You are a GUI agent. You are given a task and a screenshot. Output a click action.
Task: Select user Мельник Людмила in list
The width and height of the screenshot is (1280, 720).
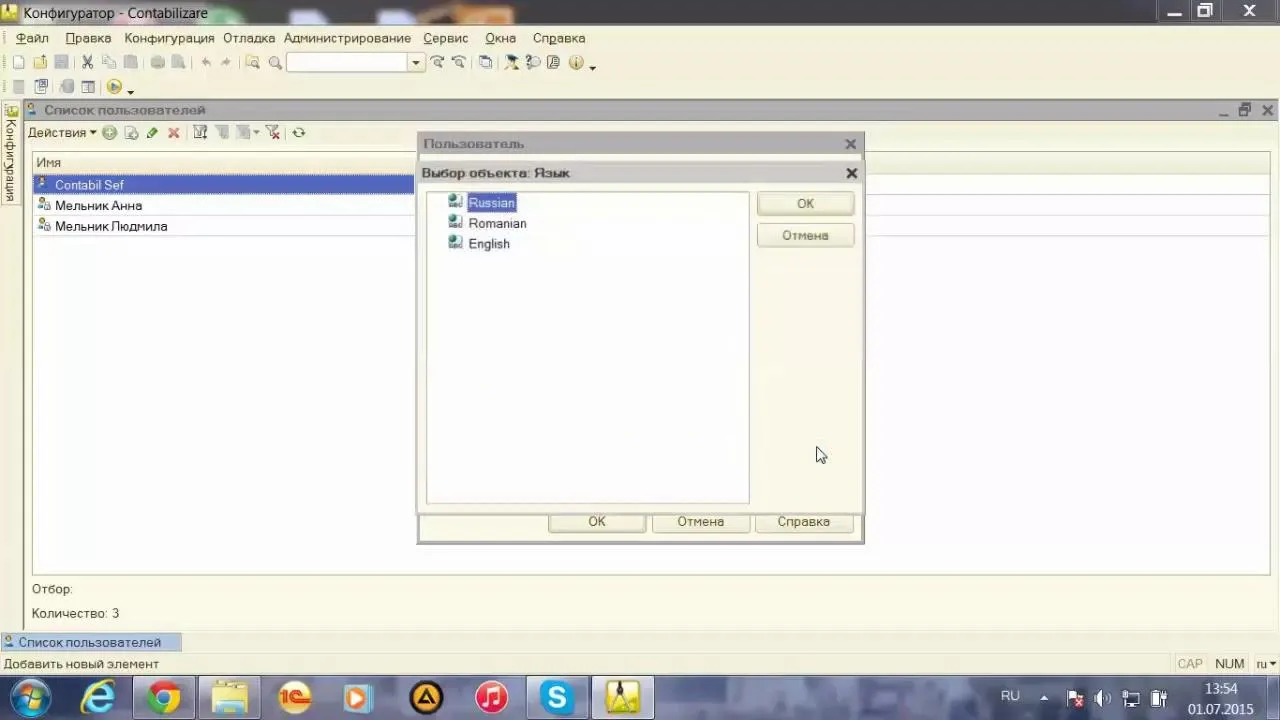pyautogui.click(x=224, y=226)
